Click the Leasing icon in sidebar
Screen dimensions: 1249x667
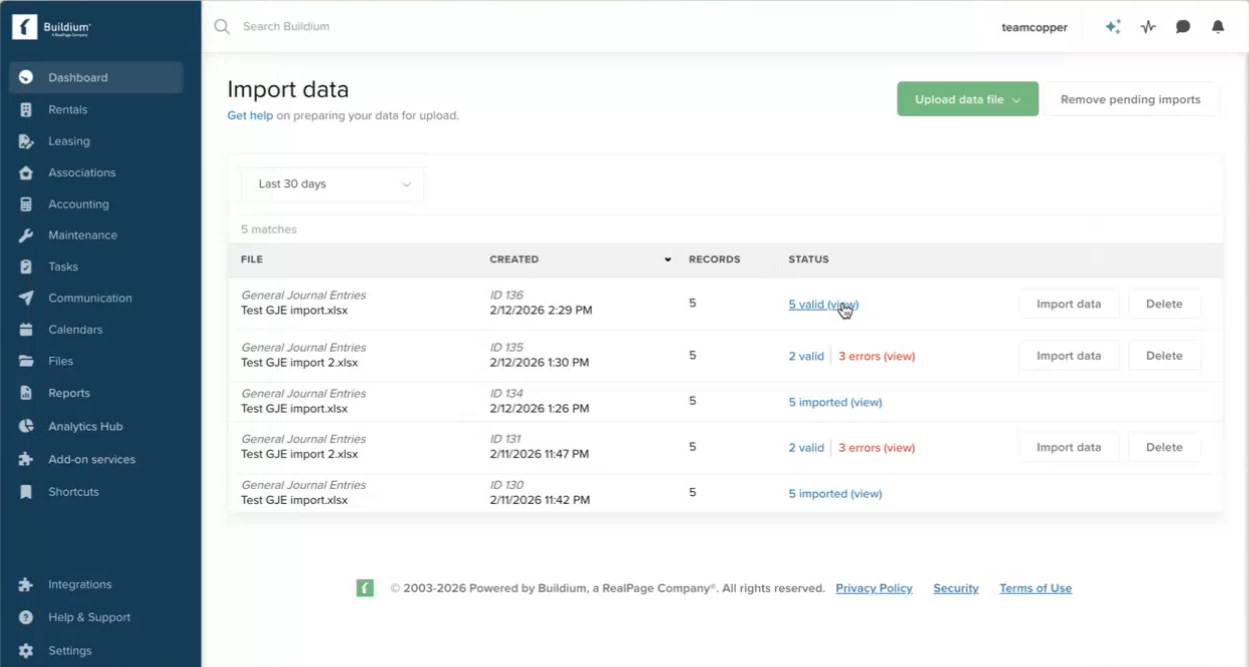tap(26, 141)
